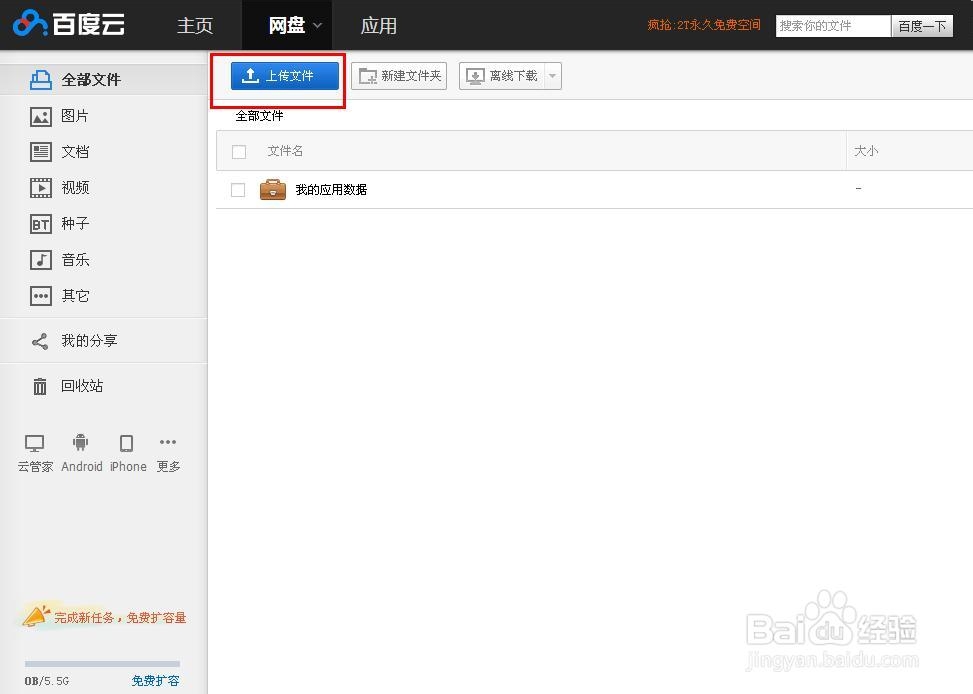Click the 上传文件 upload button
Screen dimensions: 973x694
pyautogui.click(x=283, y=75)
